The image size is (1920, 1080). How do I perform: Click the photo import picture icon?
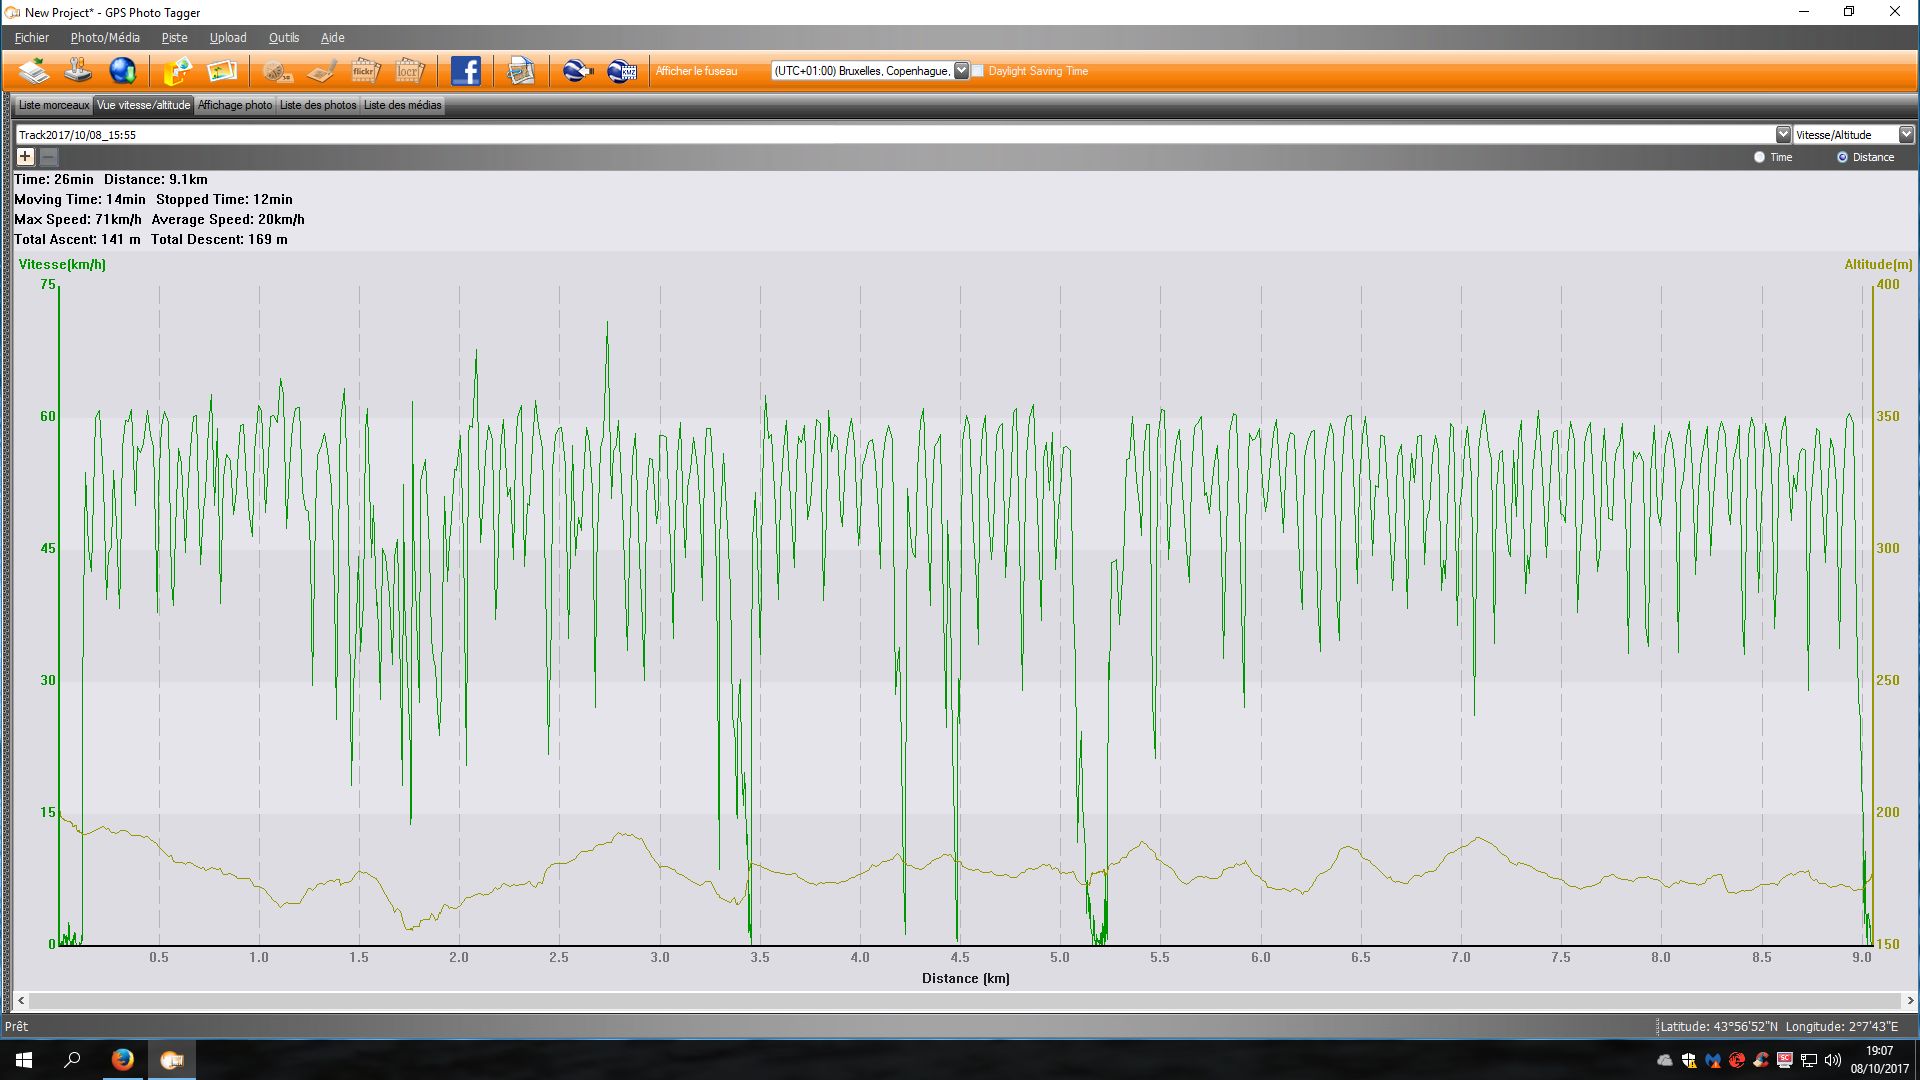click(x=222, y=71)
